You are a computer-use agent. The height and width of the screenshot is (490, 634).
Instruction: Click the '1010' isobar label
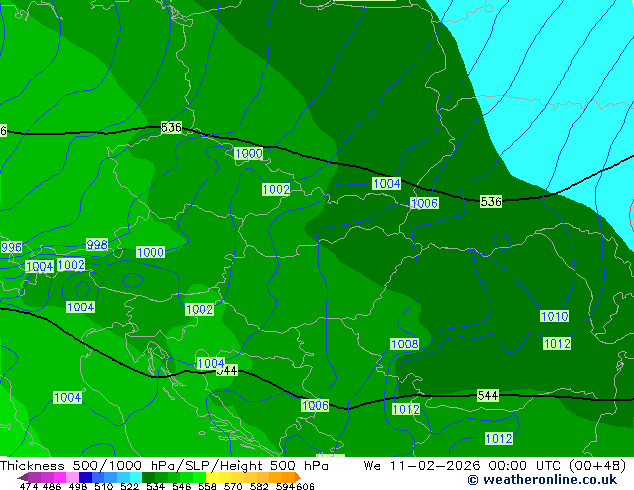click(x=555, y=316)
